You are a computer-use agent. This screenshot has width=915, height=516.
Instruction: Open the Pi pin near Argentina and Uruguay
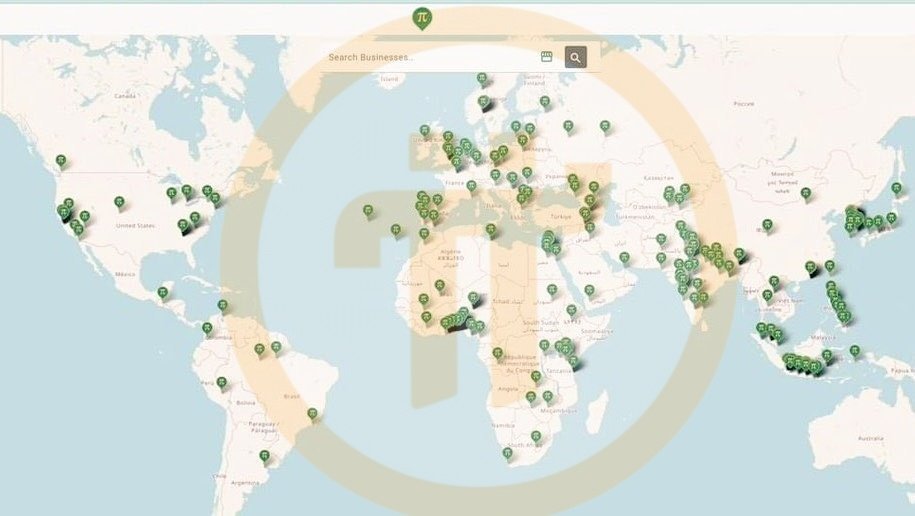pyautogui.click(x=264, y=456)
